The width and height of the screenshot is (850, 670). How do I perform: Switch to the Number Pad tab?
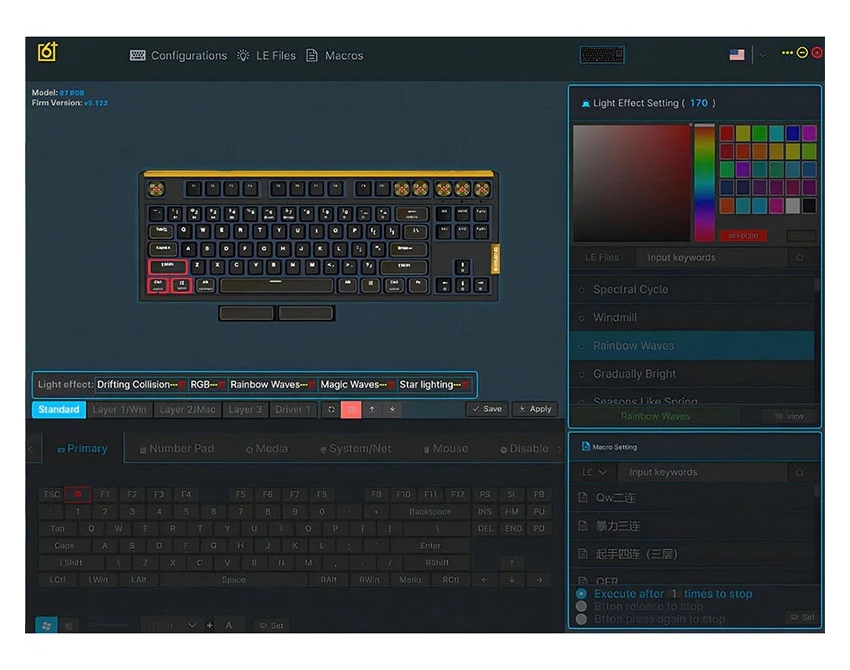click(x=176, y=449)
